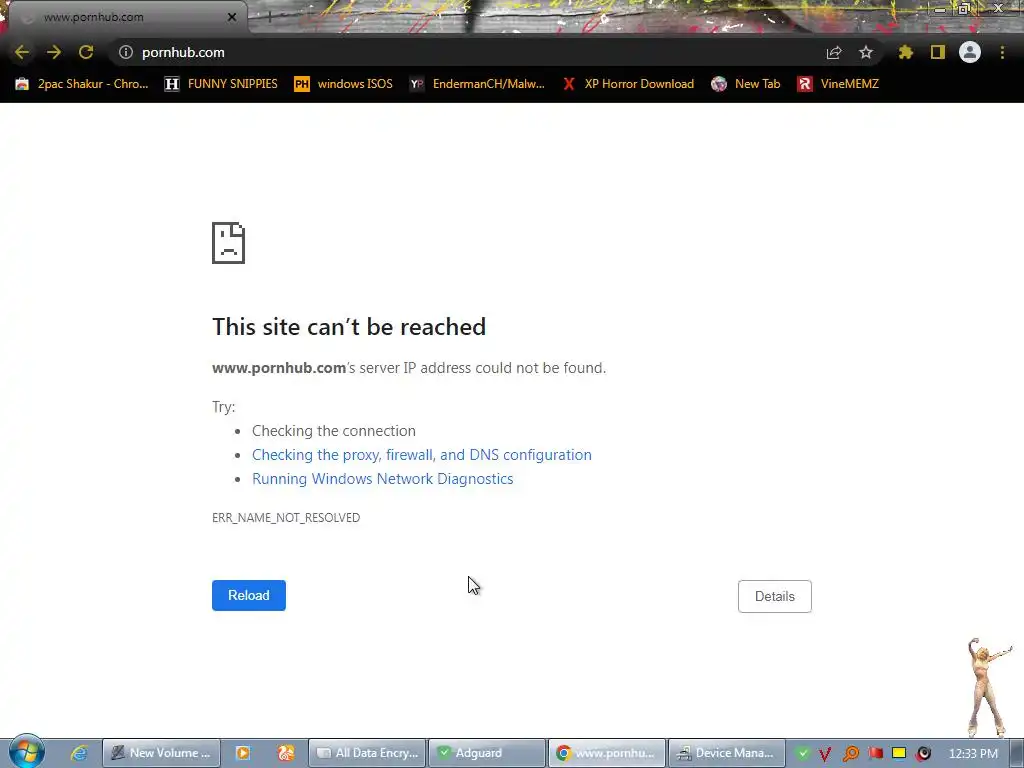The image size is (1024, 768).
Task: Click the red V tray icon
Action: pos(825,754)
